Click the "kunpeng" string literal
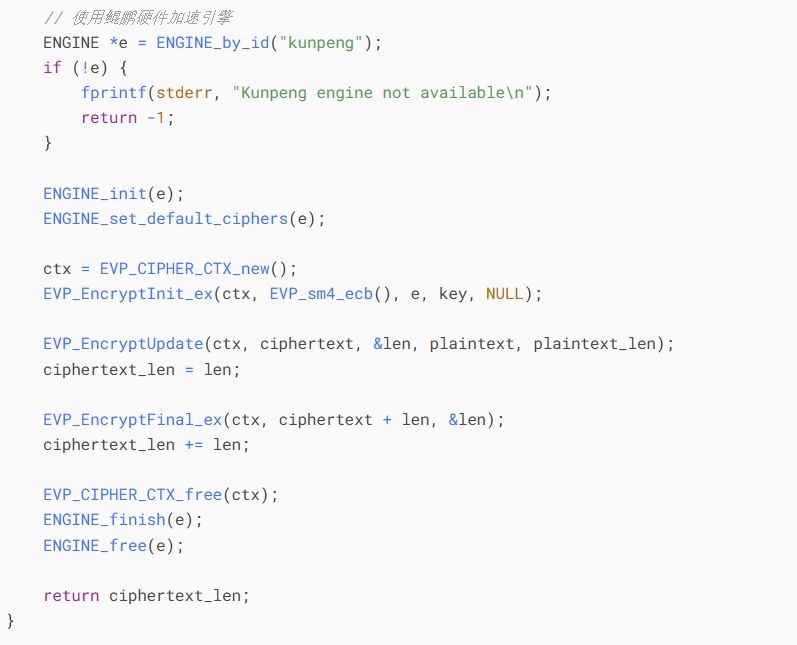797x645 pixels. [x=320, y=43]
